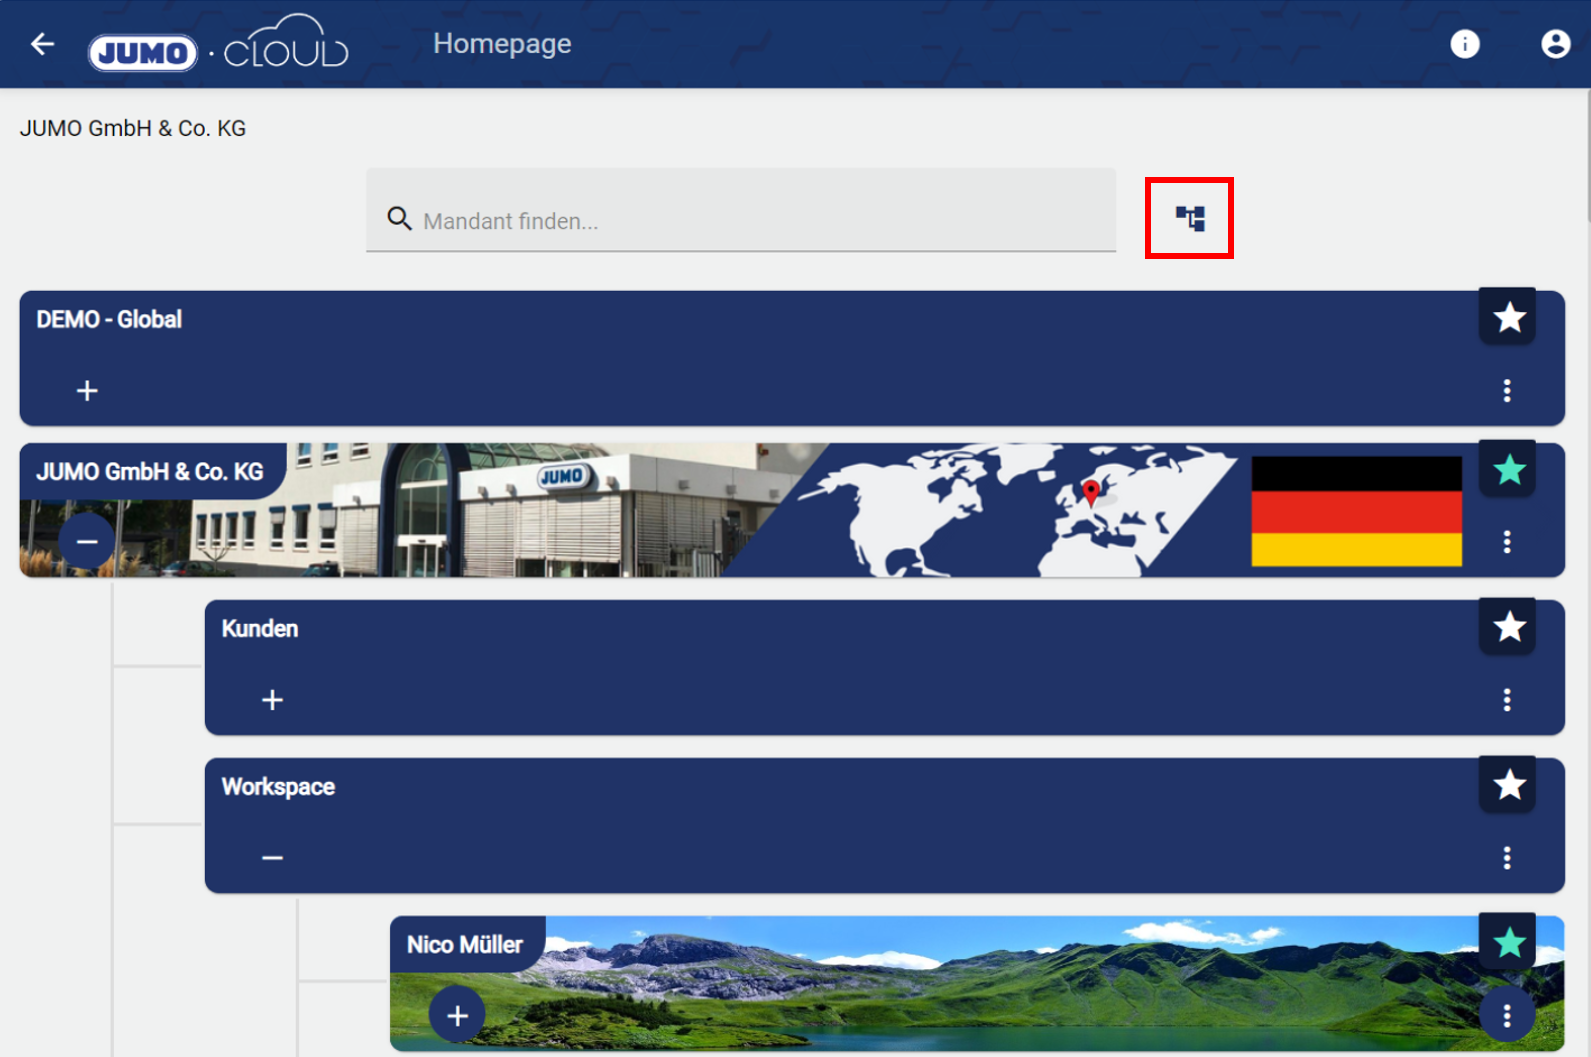
Task: Toggle favorite star on DEMO - Global
Action: point(1508,318)
